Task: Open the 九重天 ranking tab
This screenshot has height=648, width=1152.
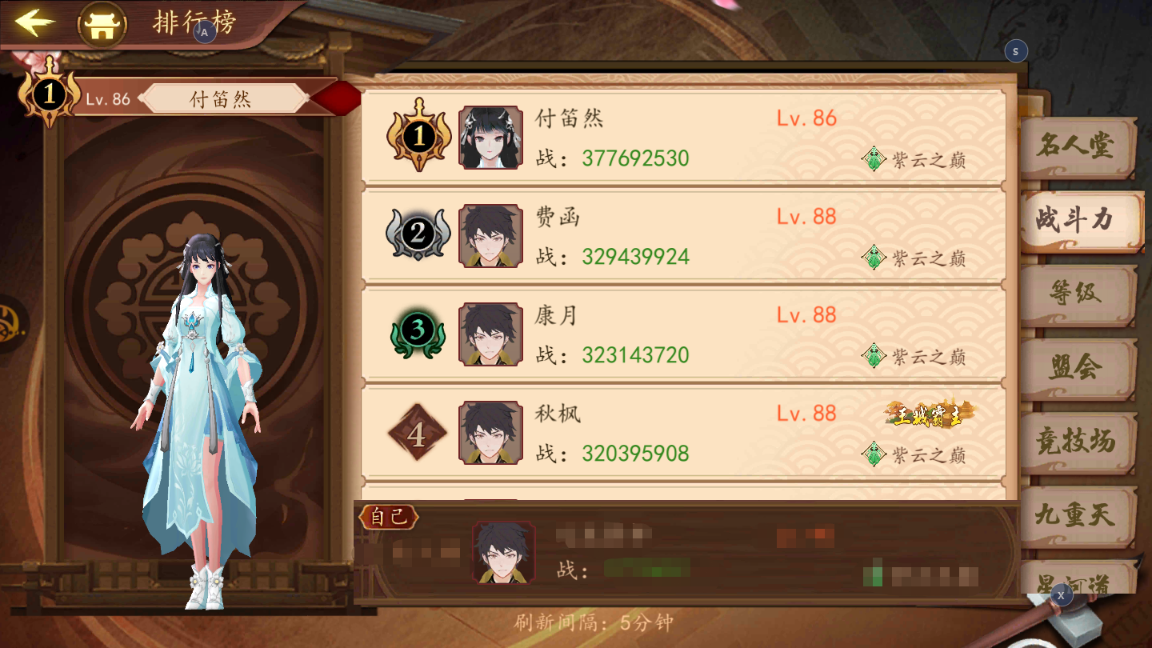Action: point(1077,515)
